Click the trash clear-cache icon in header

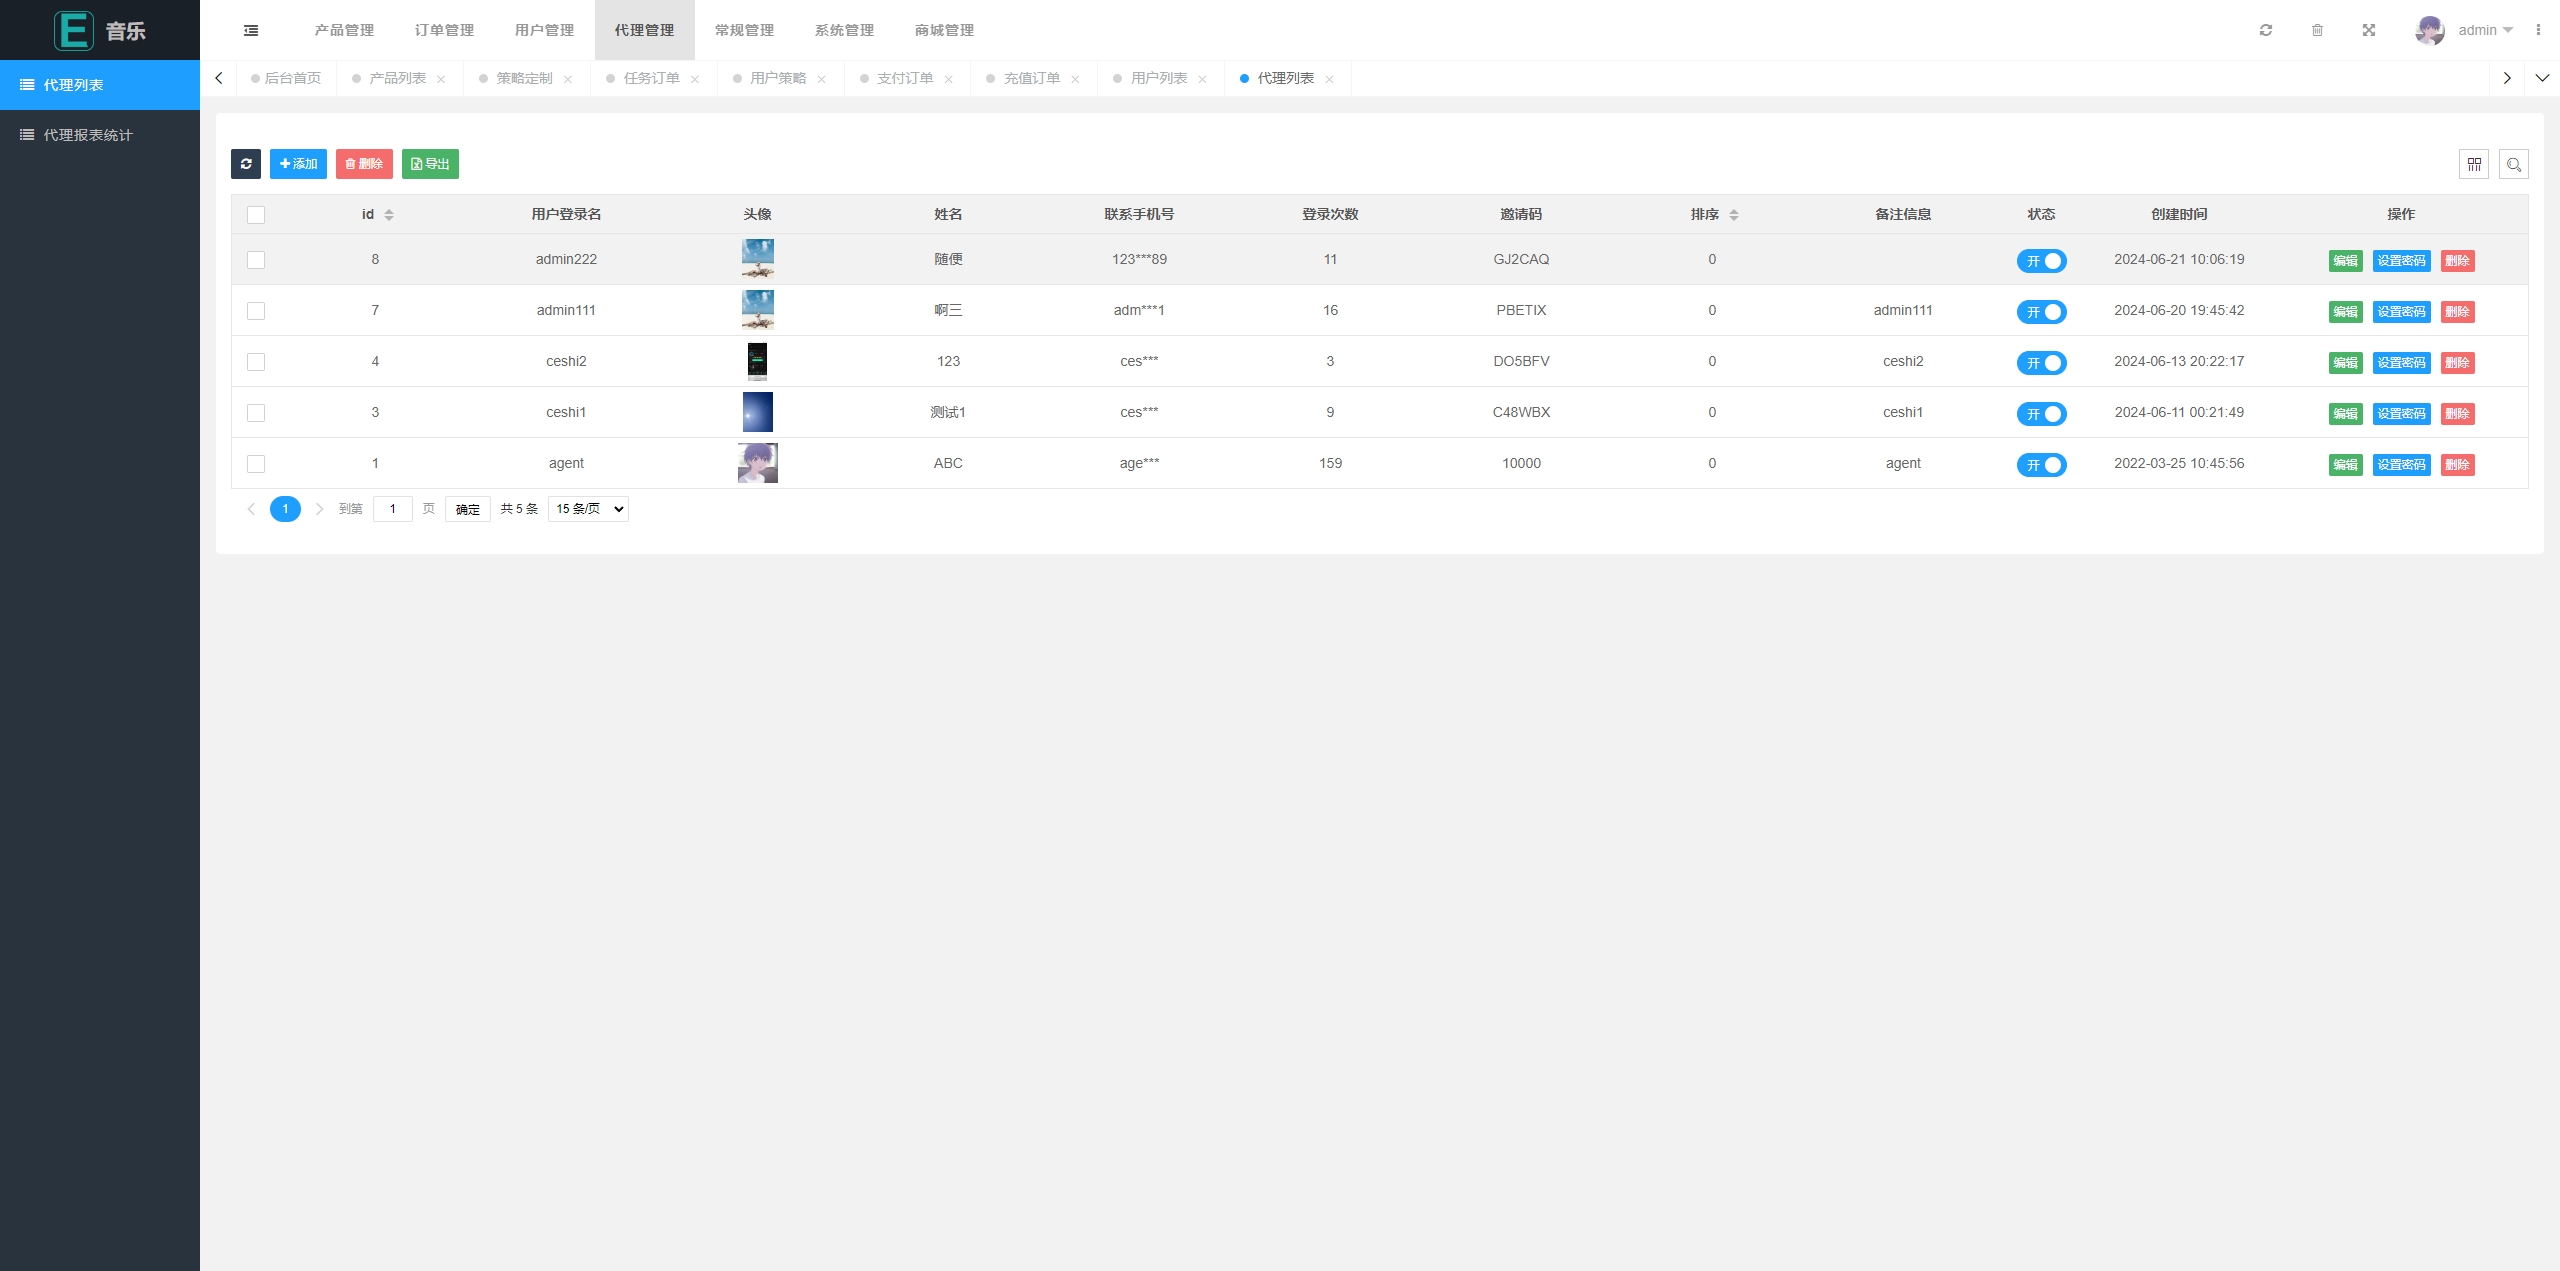(x=2317, y=30)
